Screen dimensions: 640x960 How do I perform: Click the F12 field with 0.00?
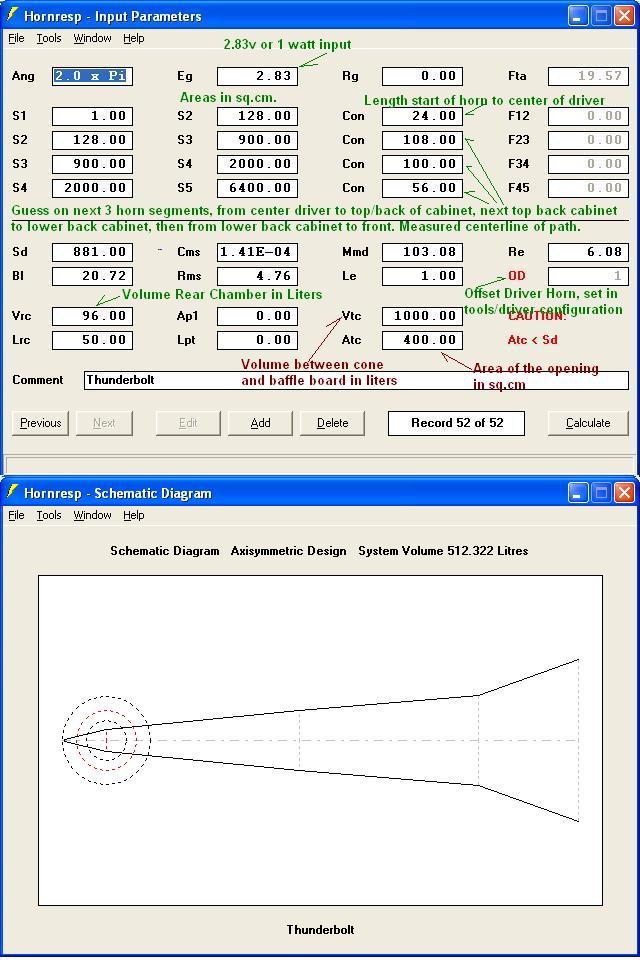[588, 116]
